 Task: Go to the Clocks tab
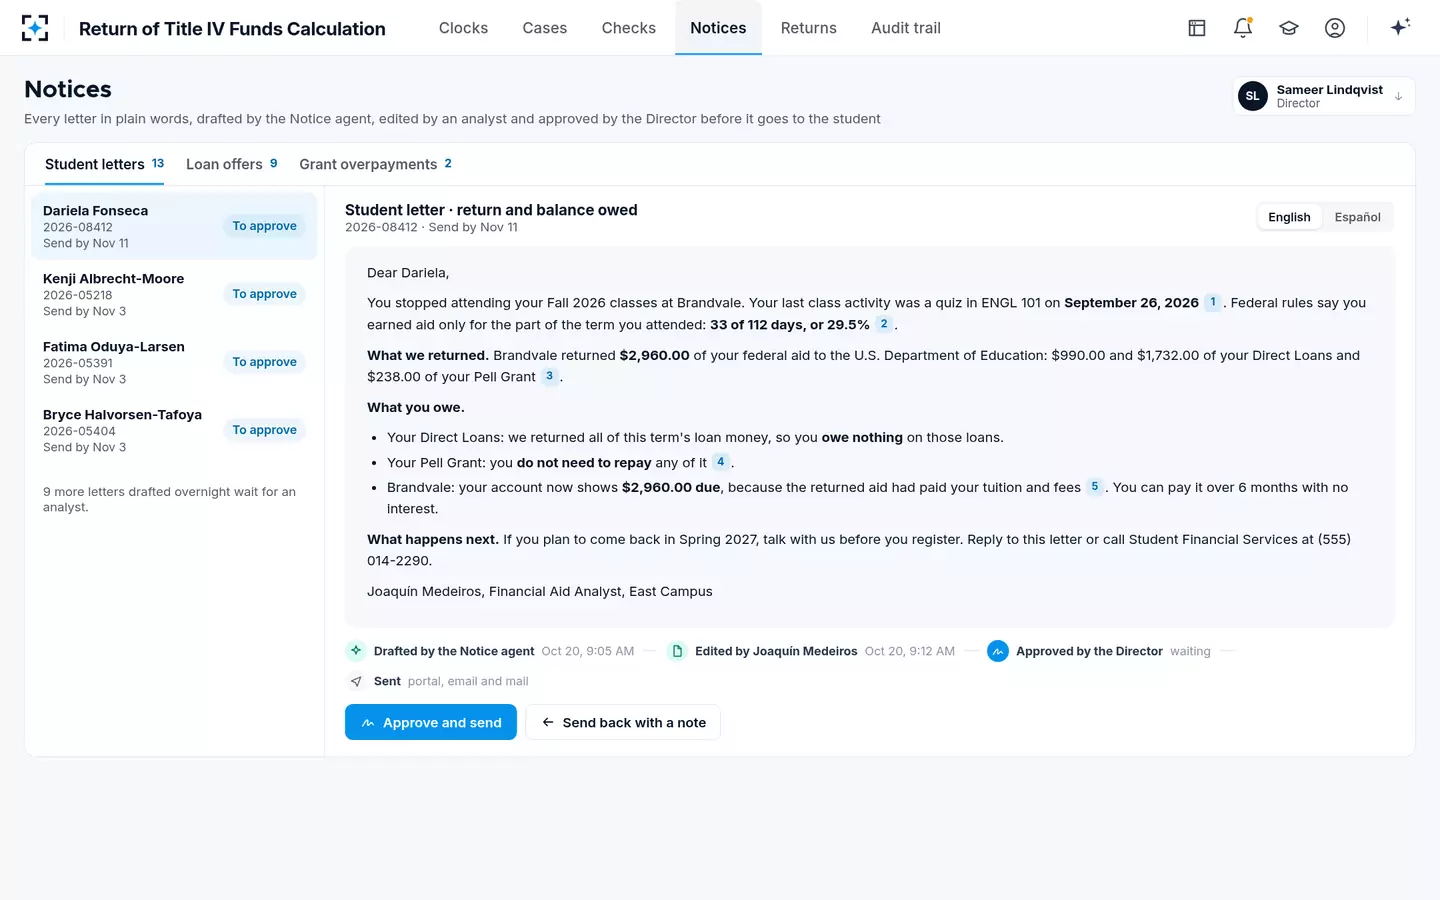click(x=463, y=28)
